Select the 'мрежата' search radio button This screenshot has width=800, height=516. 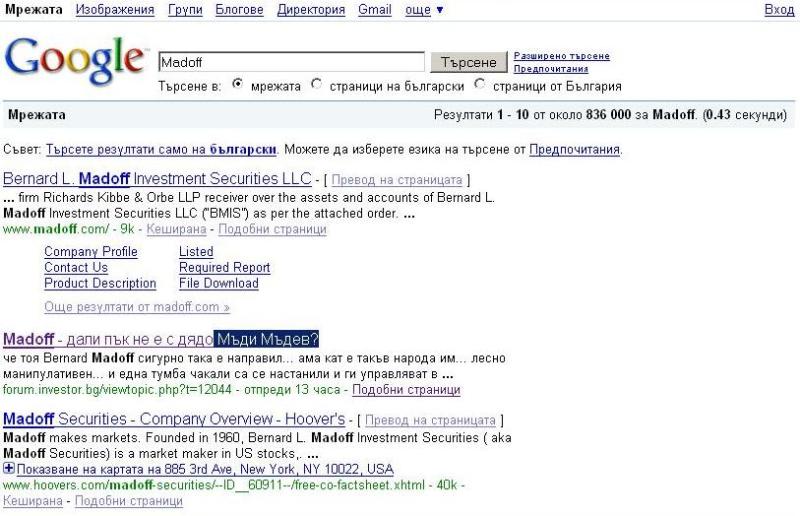[237, 85]
